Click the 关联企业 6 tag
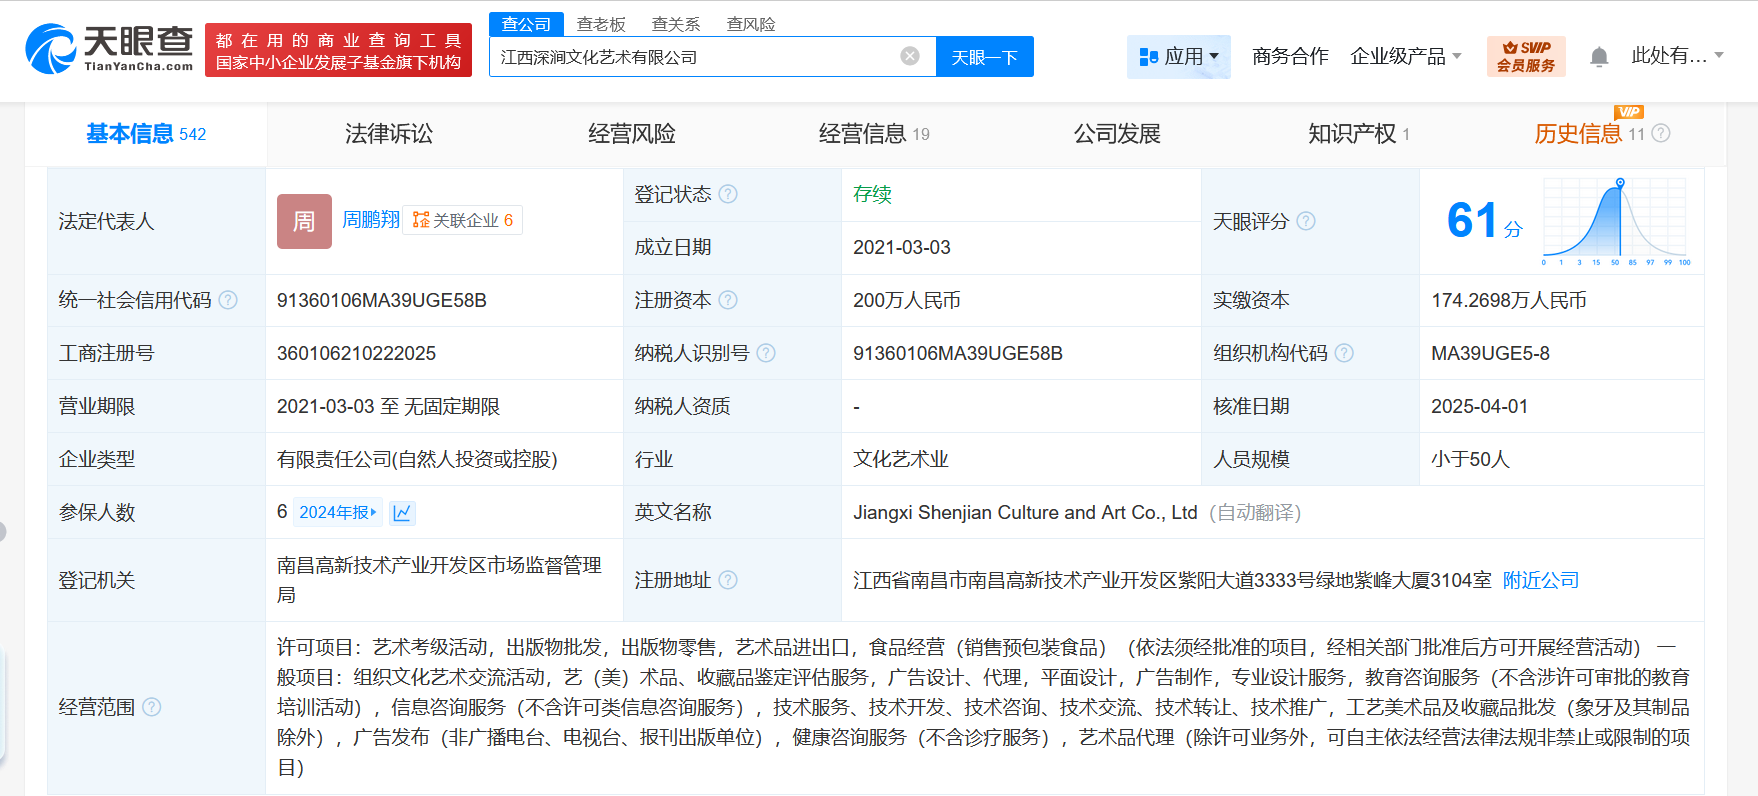This screenshot has width=1758, height=796. pos(463,220)
